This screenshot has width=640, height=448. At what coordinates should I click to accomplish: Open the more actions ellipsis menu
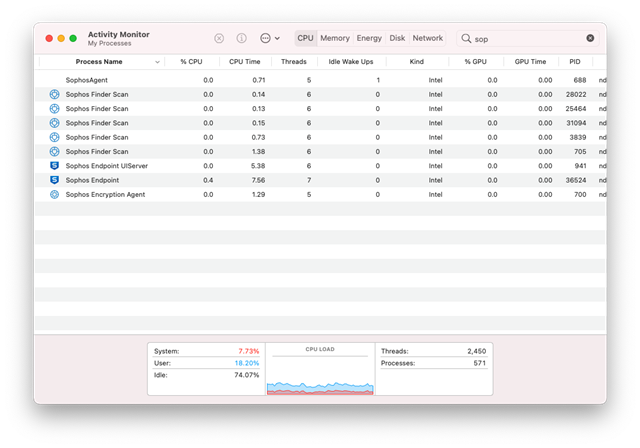tap(270, 38)
